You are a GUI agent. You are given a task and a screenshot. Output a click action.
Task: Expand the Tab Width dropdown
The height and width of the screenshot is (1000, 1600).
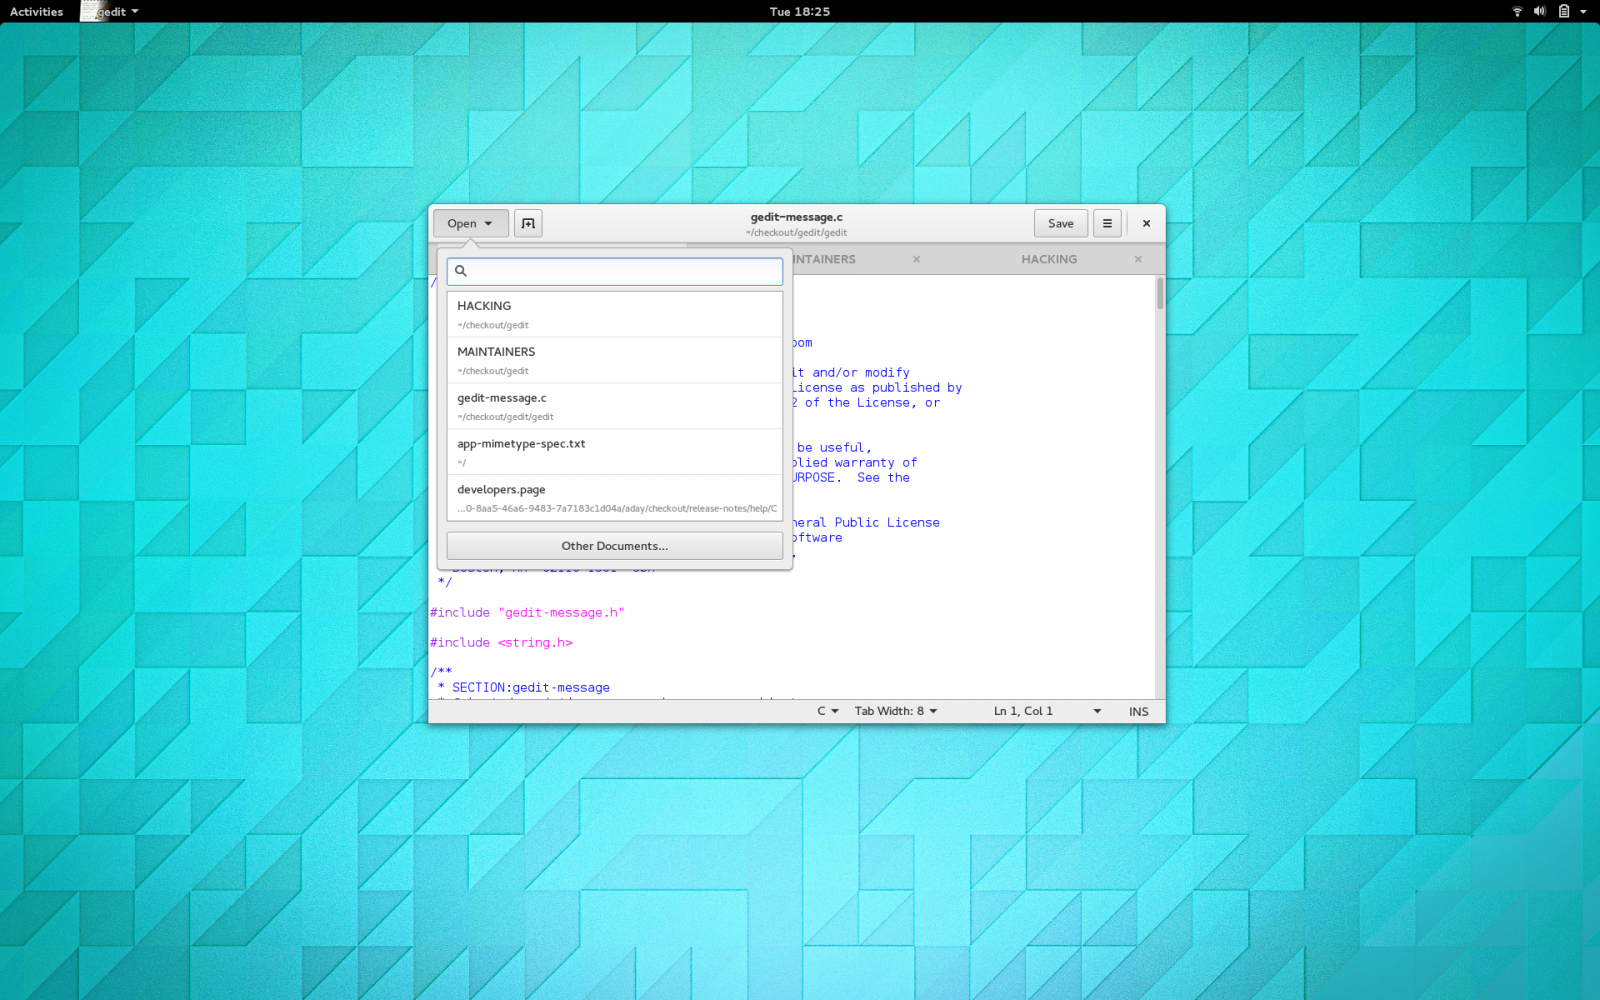tap(895, 711)
